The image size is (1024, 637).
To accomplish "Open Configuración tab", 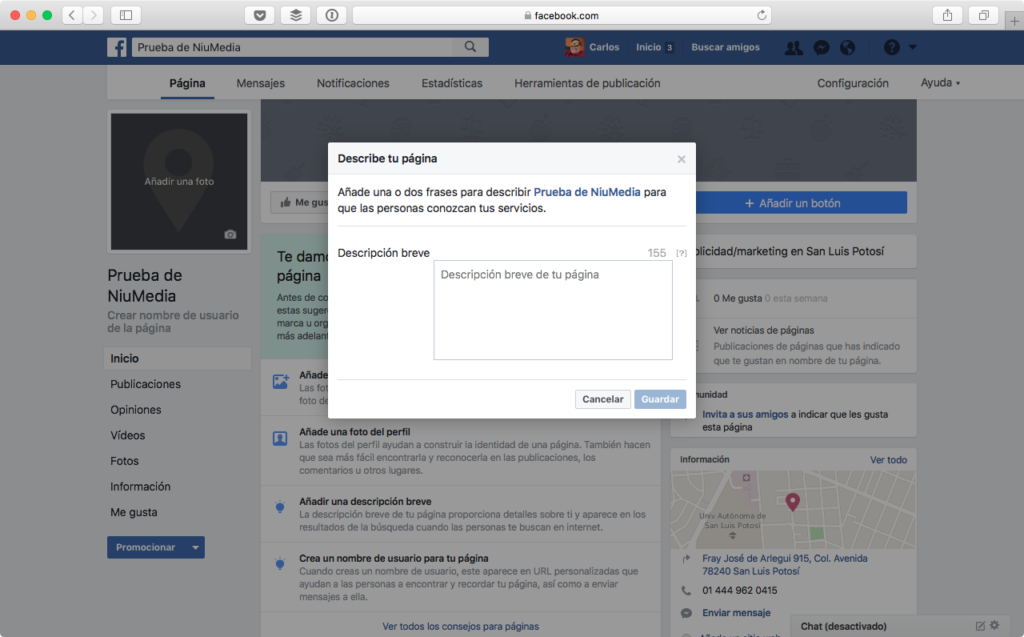I will [853, 83].
